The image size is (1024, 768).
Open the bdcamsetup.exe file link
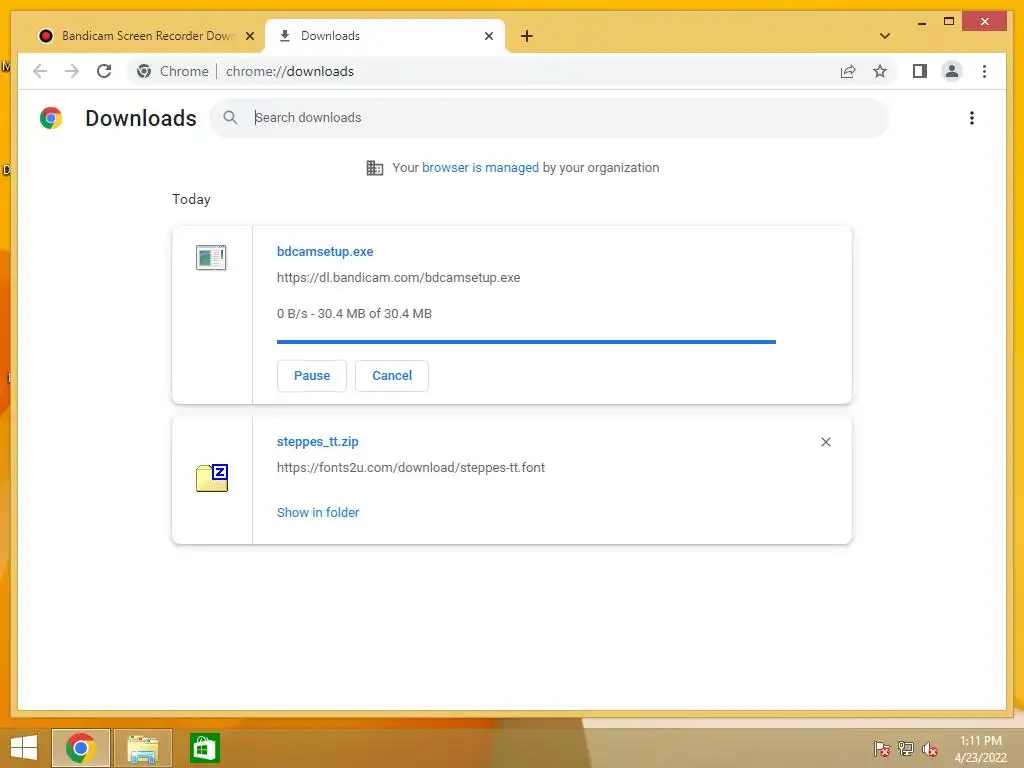pyautogui.click(x=325, y=251)
